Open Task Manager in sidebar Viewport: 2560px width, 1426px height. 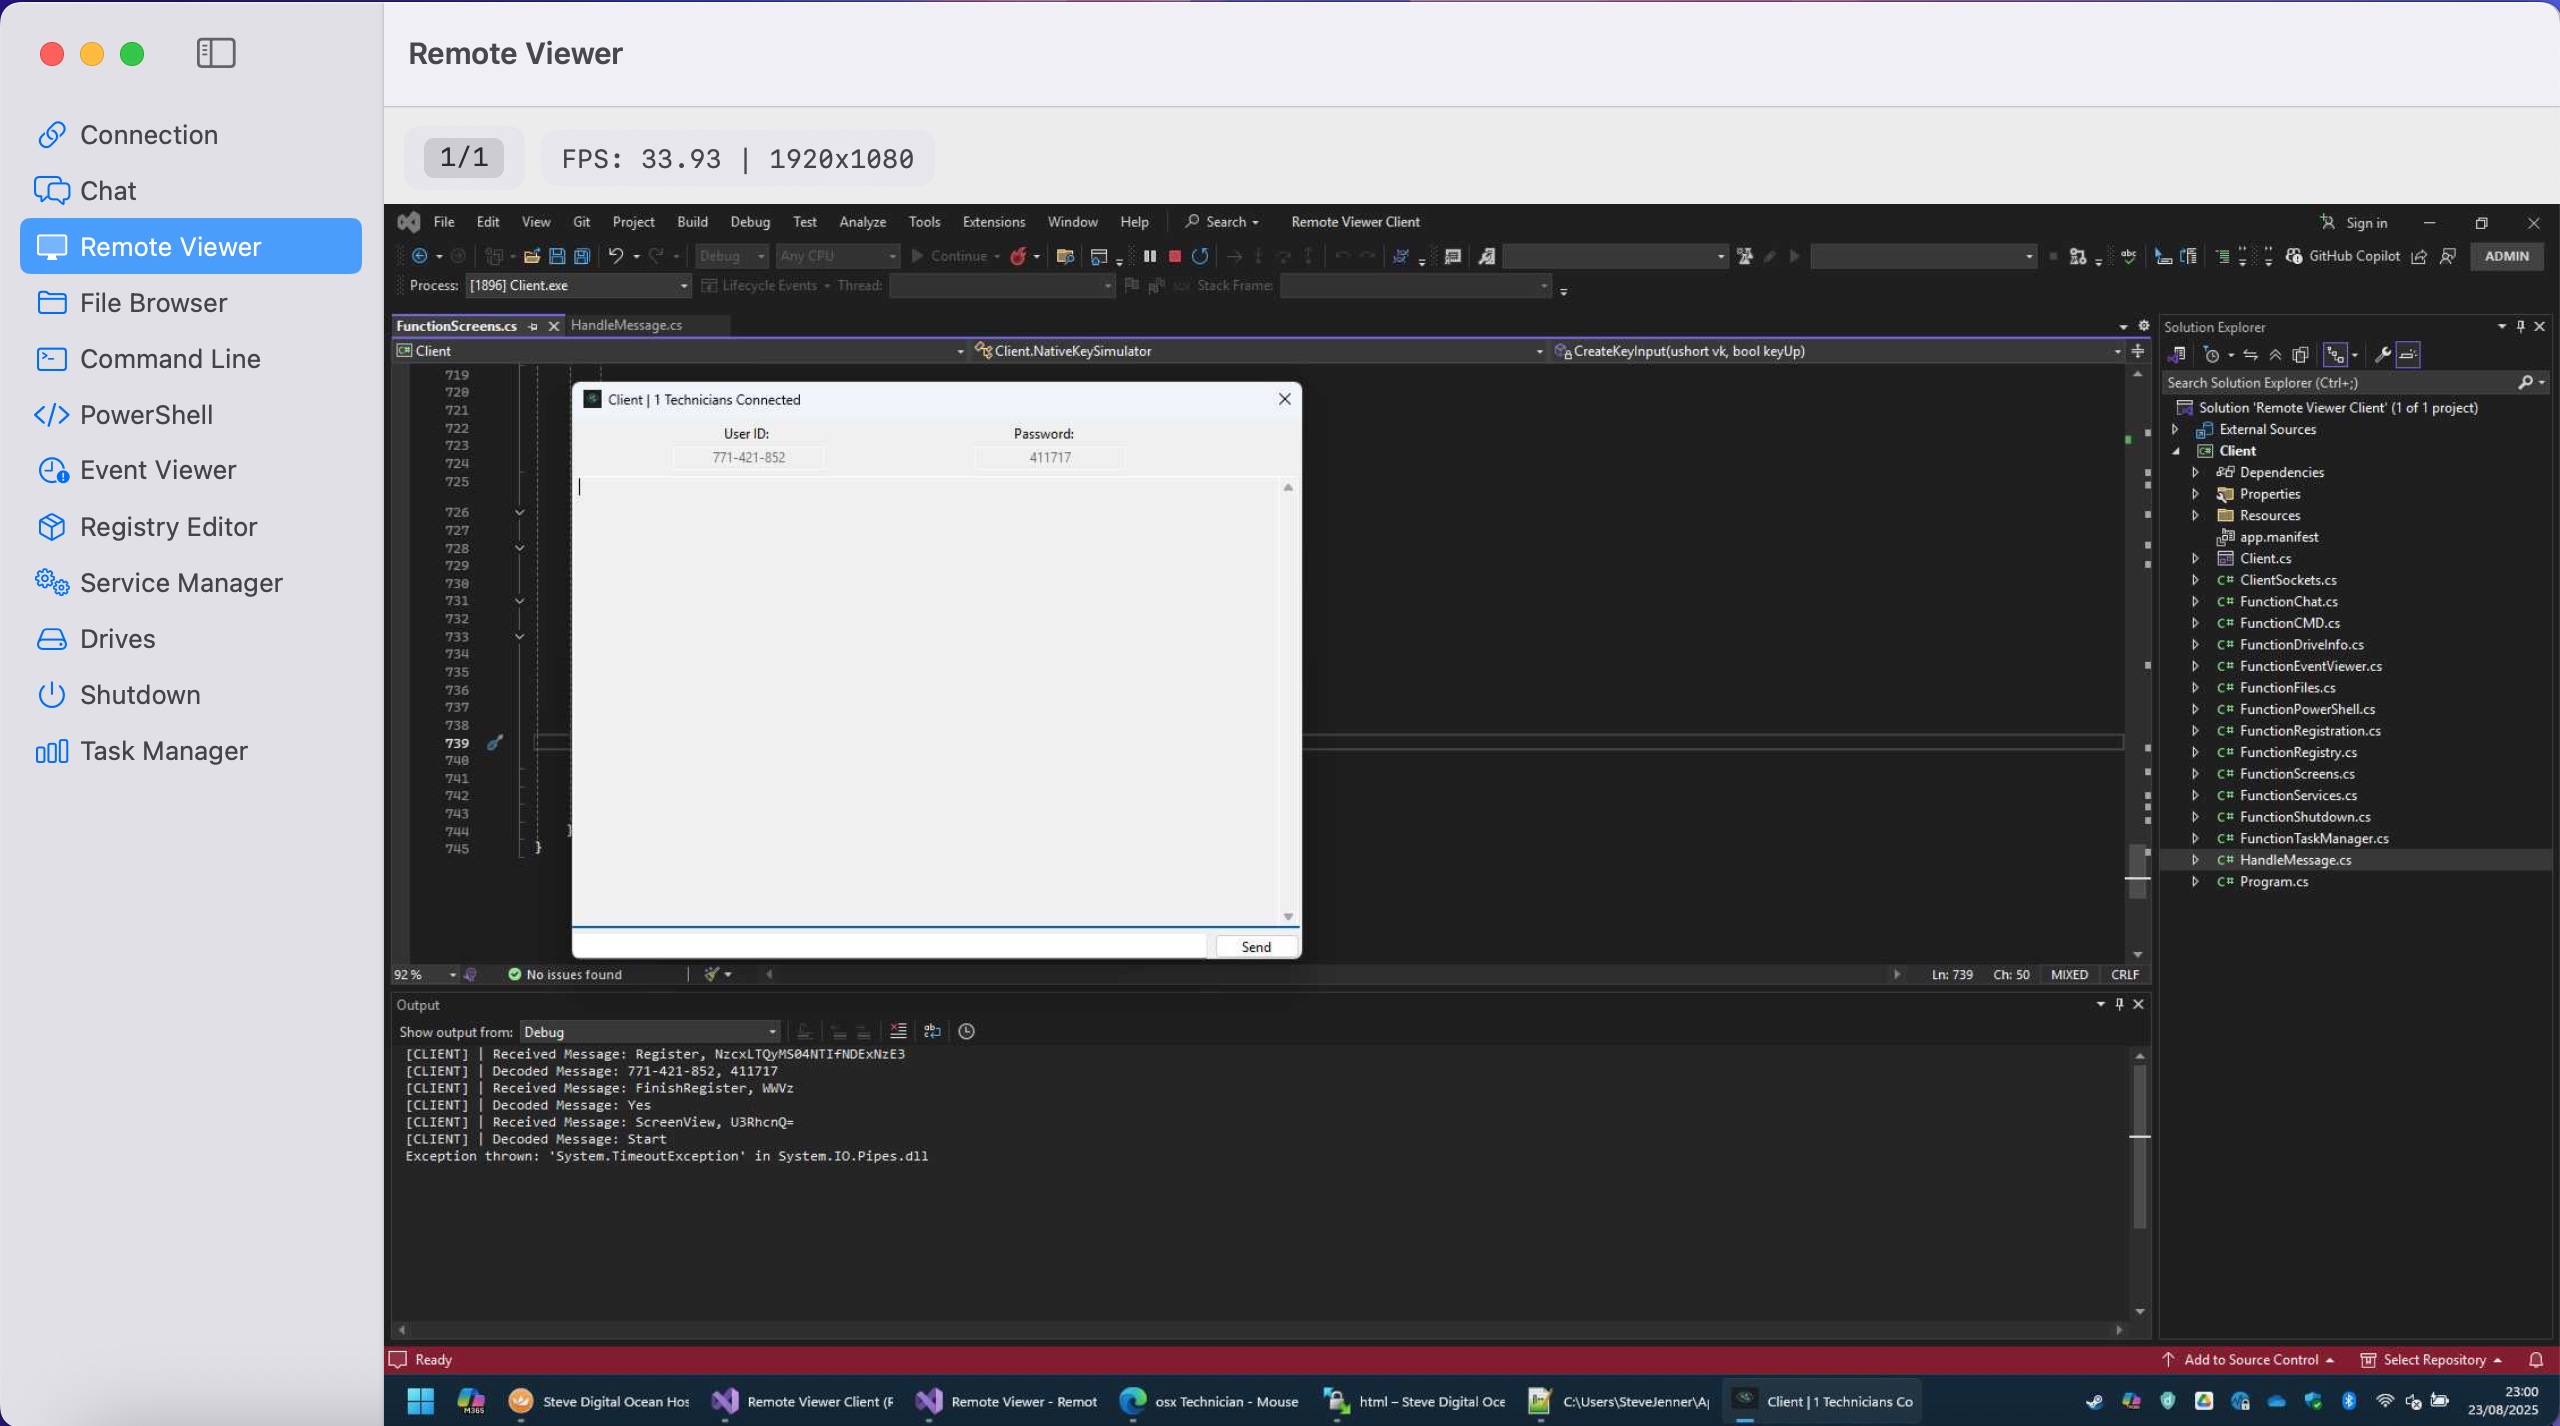[190, 751]
